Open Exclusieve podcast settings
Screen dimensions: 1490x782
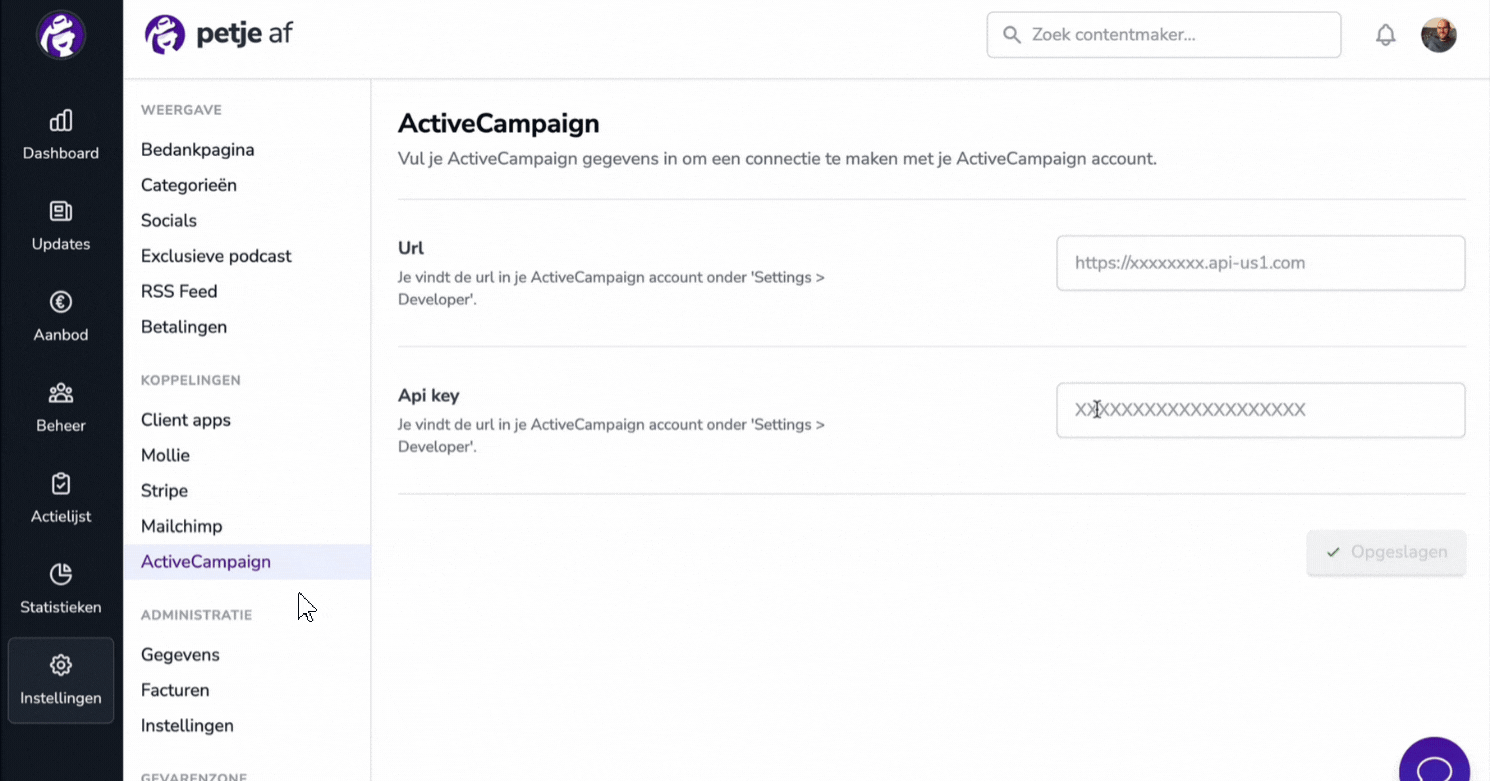[x=216, y=256]
